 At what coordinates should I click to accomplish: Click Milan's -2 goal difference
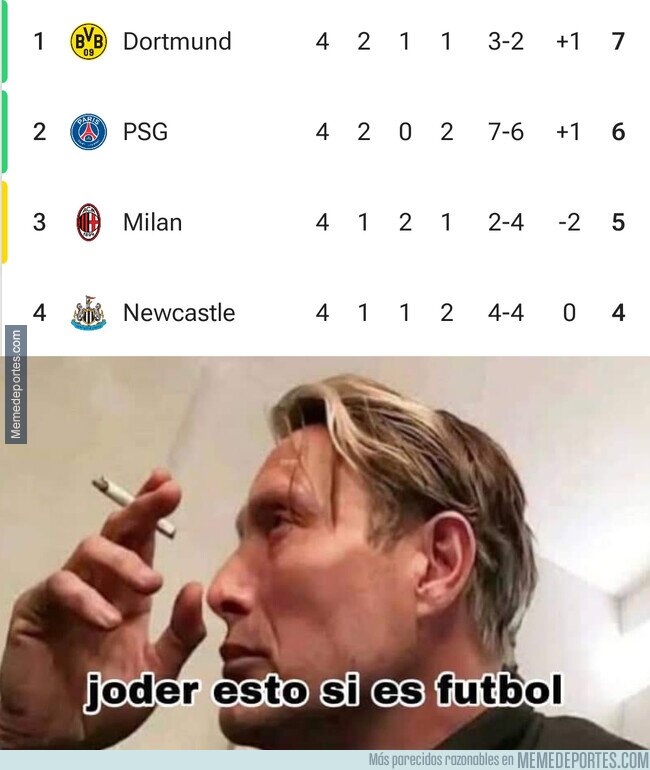tap(569, 222)
